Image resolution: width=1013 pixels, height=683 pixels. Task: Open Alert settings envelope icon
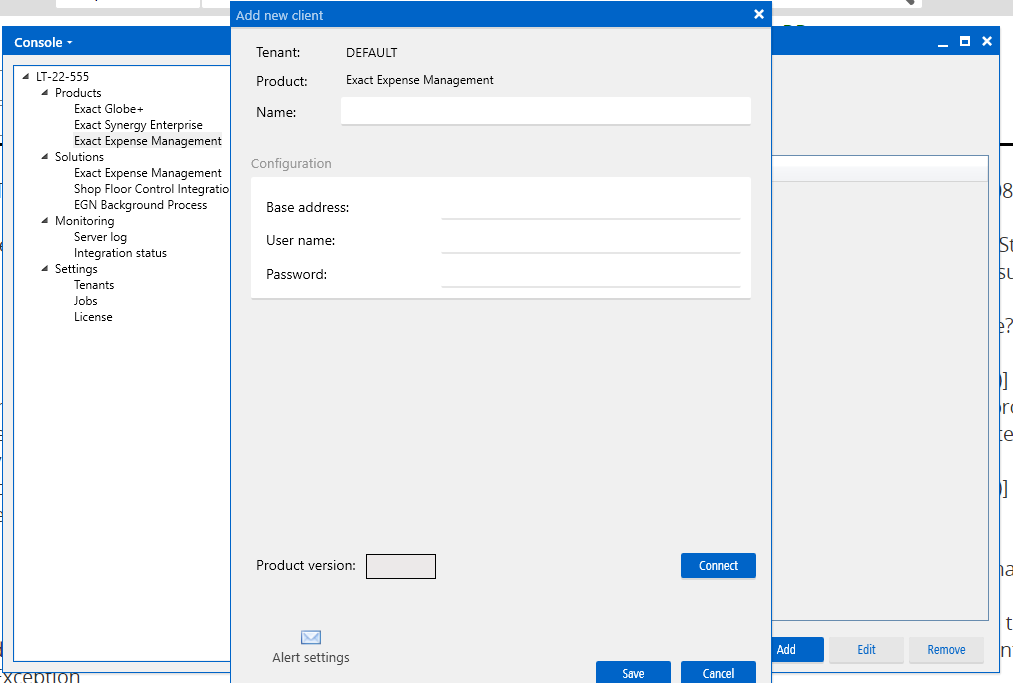(x=311, y=638)
